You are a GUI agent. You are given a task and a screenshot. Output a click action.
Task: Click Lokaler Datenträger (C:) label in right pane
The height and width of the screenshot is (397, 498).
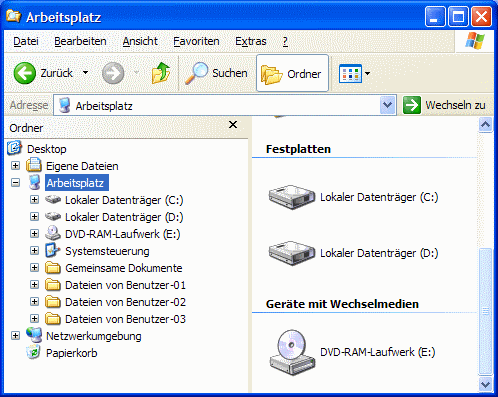click(x=379, y=197)
